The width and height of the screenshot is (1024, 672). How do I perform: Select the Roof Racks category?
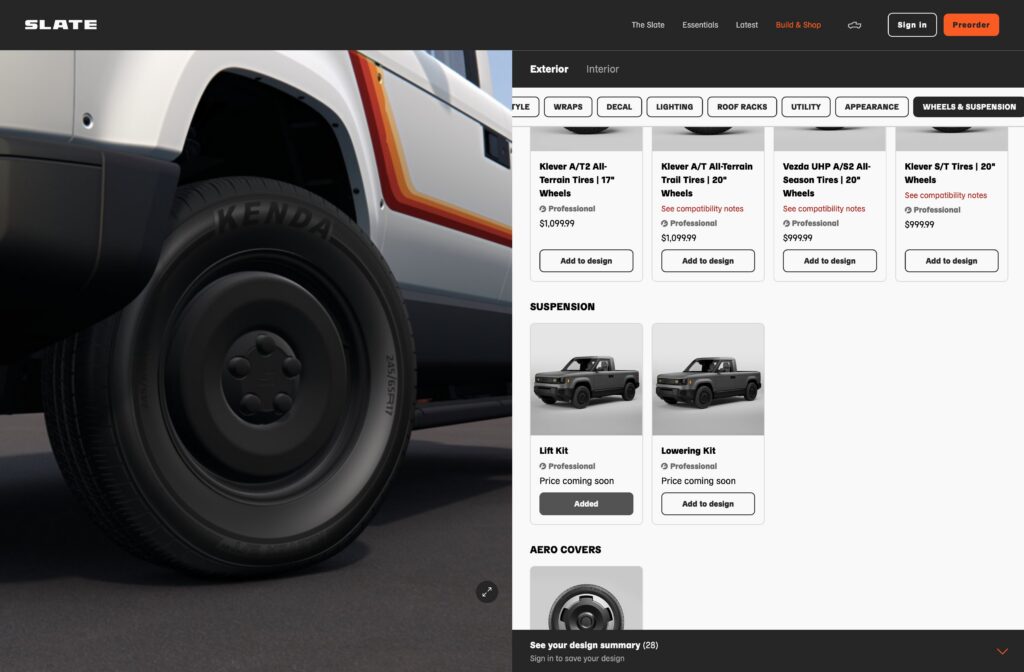(x=742, y=106)
